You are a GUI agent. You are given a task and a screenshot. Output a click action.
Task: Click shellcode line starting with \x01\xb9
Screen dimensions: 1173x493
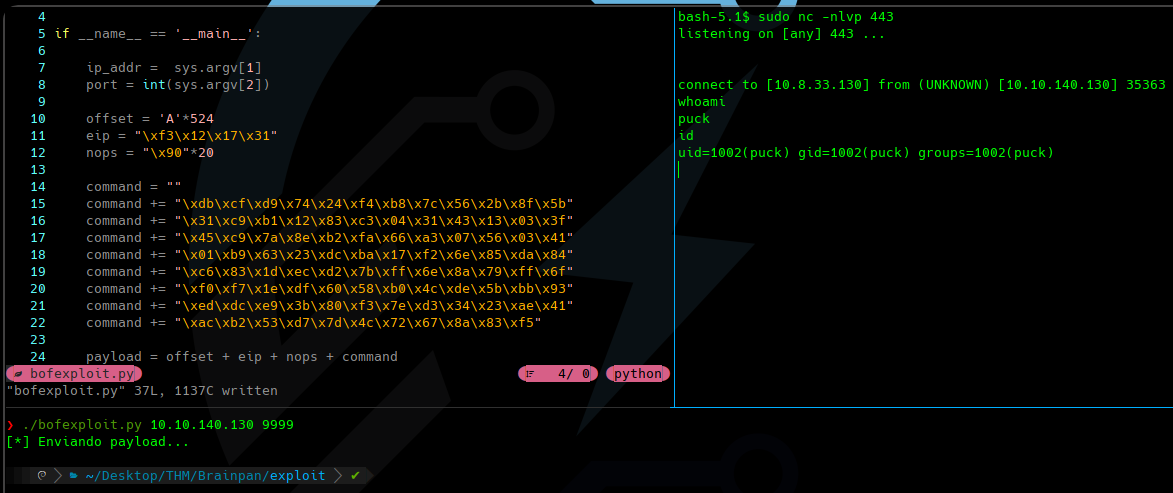click(x=330, y=254)
